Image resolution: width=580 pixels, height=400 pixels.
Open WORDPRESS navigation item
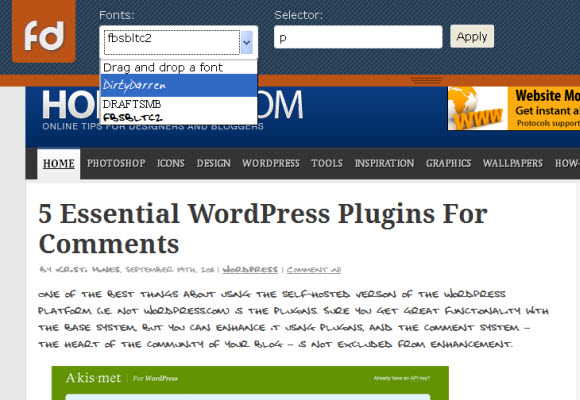point(271,163)
